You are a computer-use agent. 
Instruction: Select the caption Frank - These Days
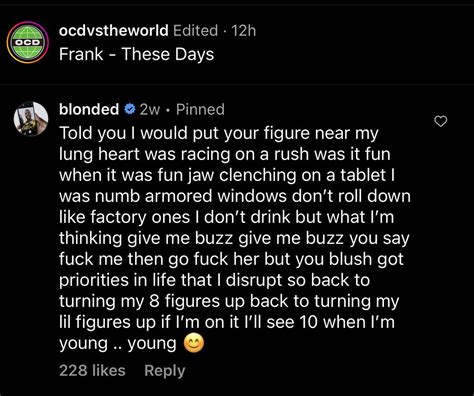point(137,54)
